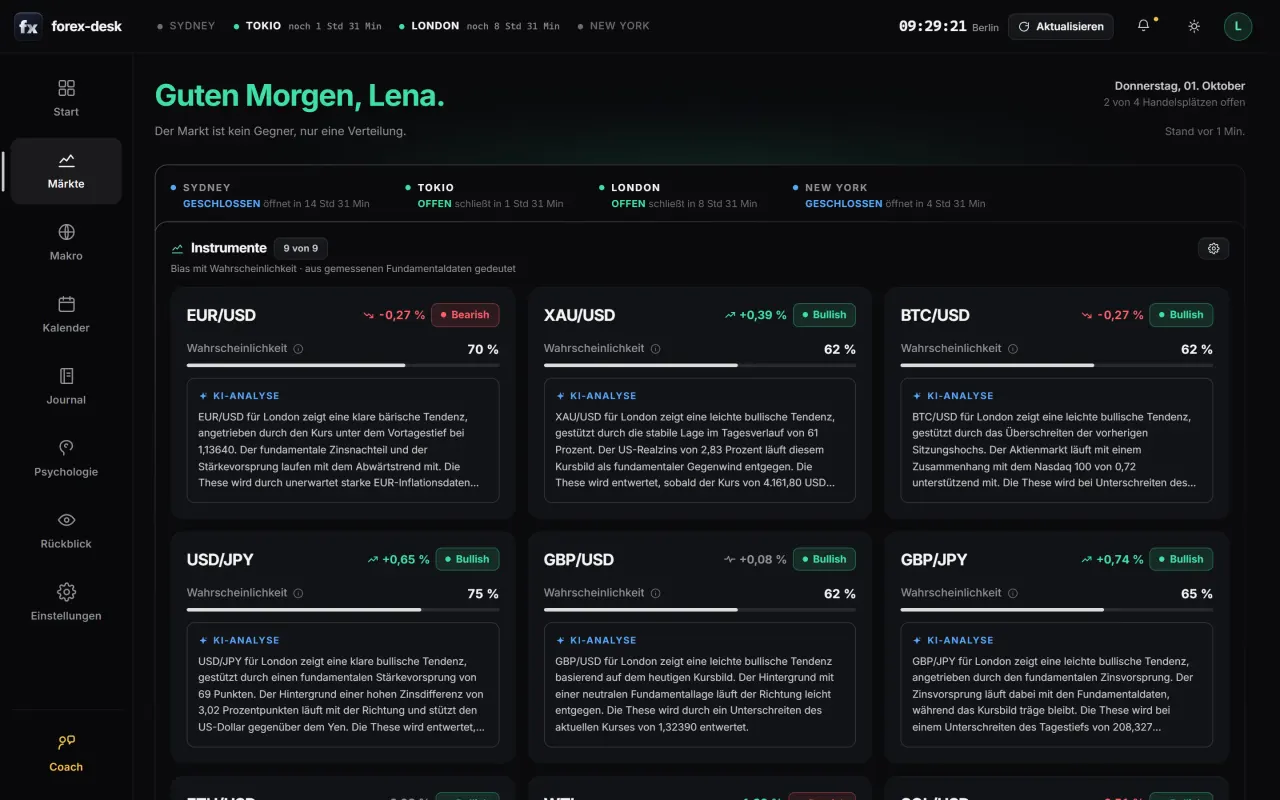
Task: Open the Kalender section
Action: click(66, 315)
